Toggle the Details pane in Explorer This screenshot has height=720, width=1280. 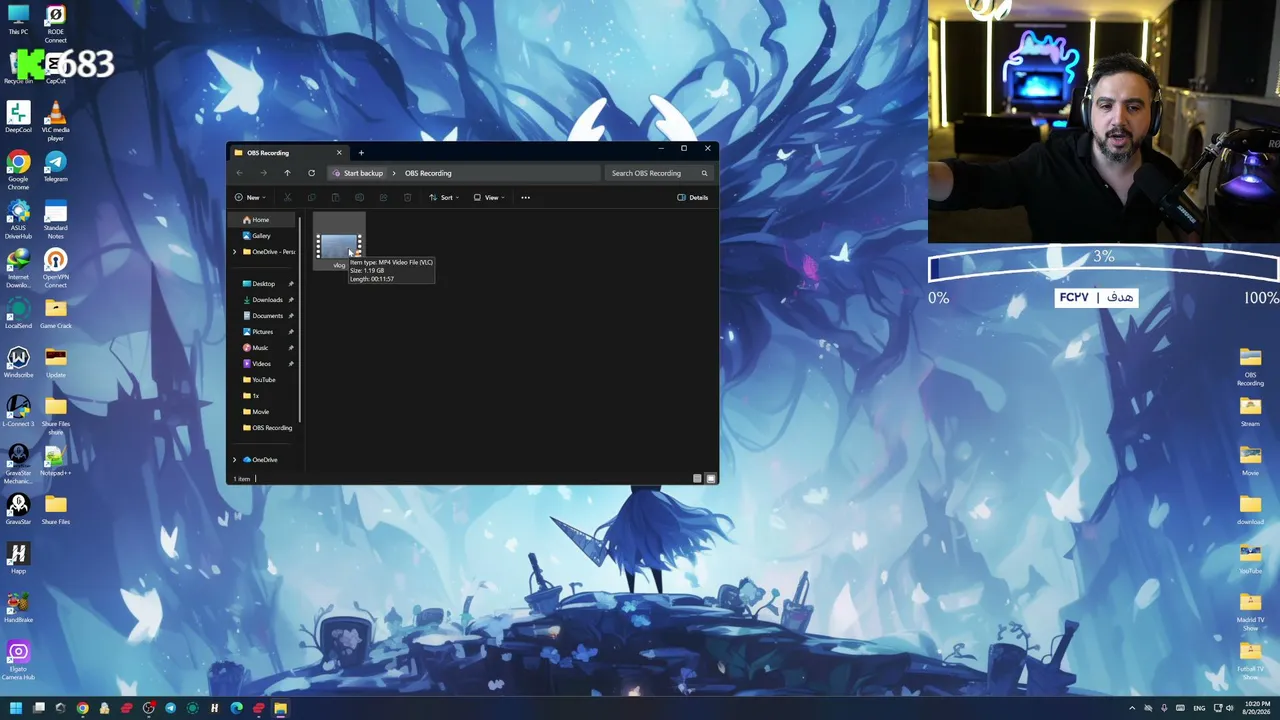click(x=692, y=197)
